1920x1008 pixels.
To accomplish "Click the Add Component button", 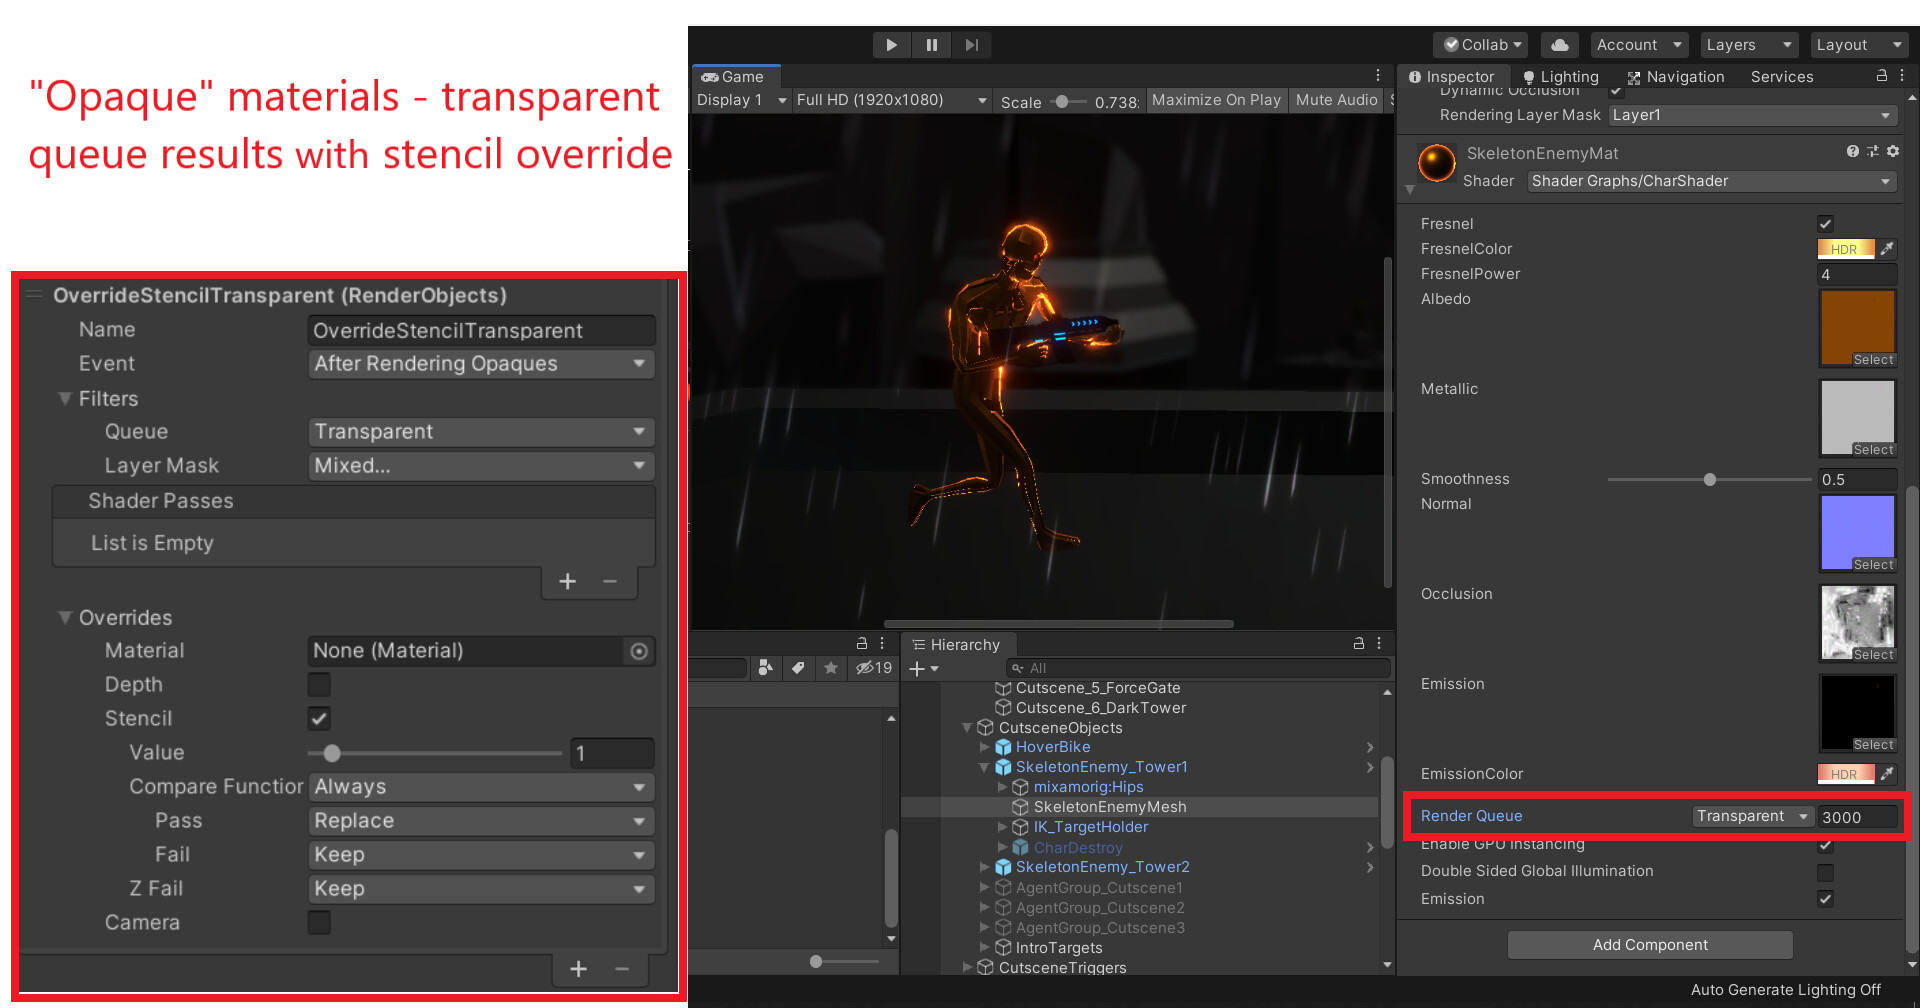I will pyautogui.click(x=1649, y=944).
